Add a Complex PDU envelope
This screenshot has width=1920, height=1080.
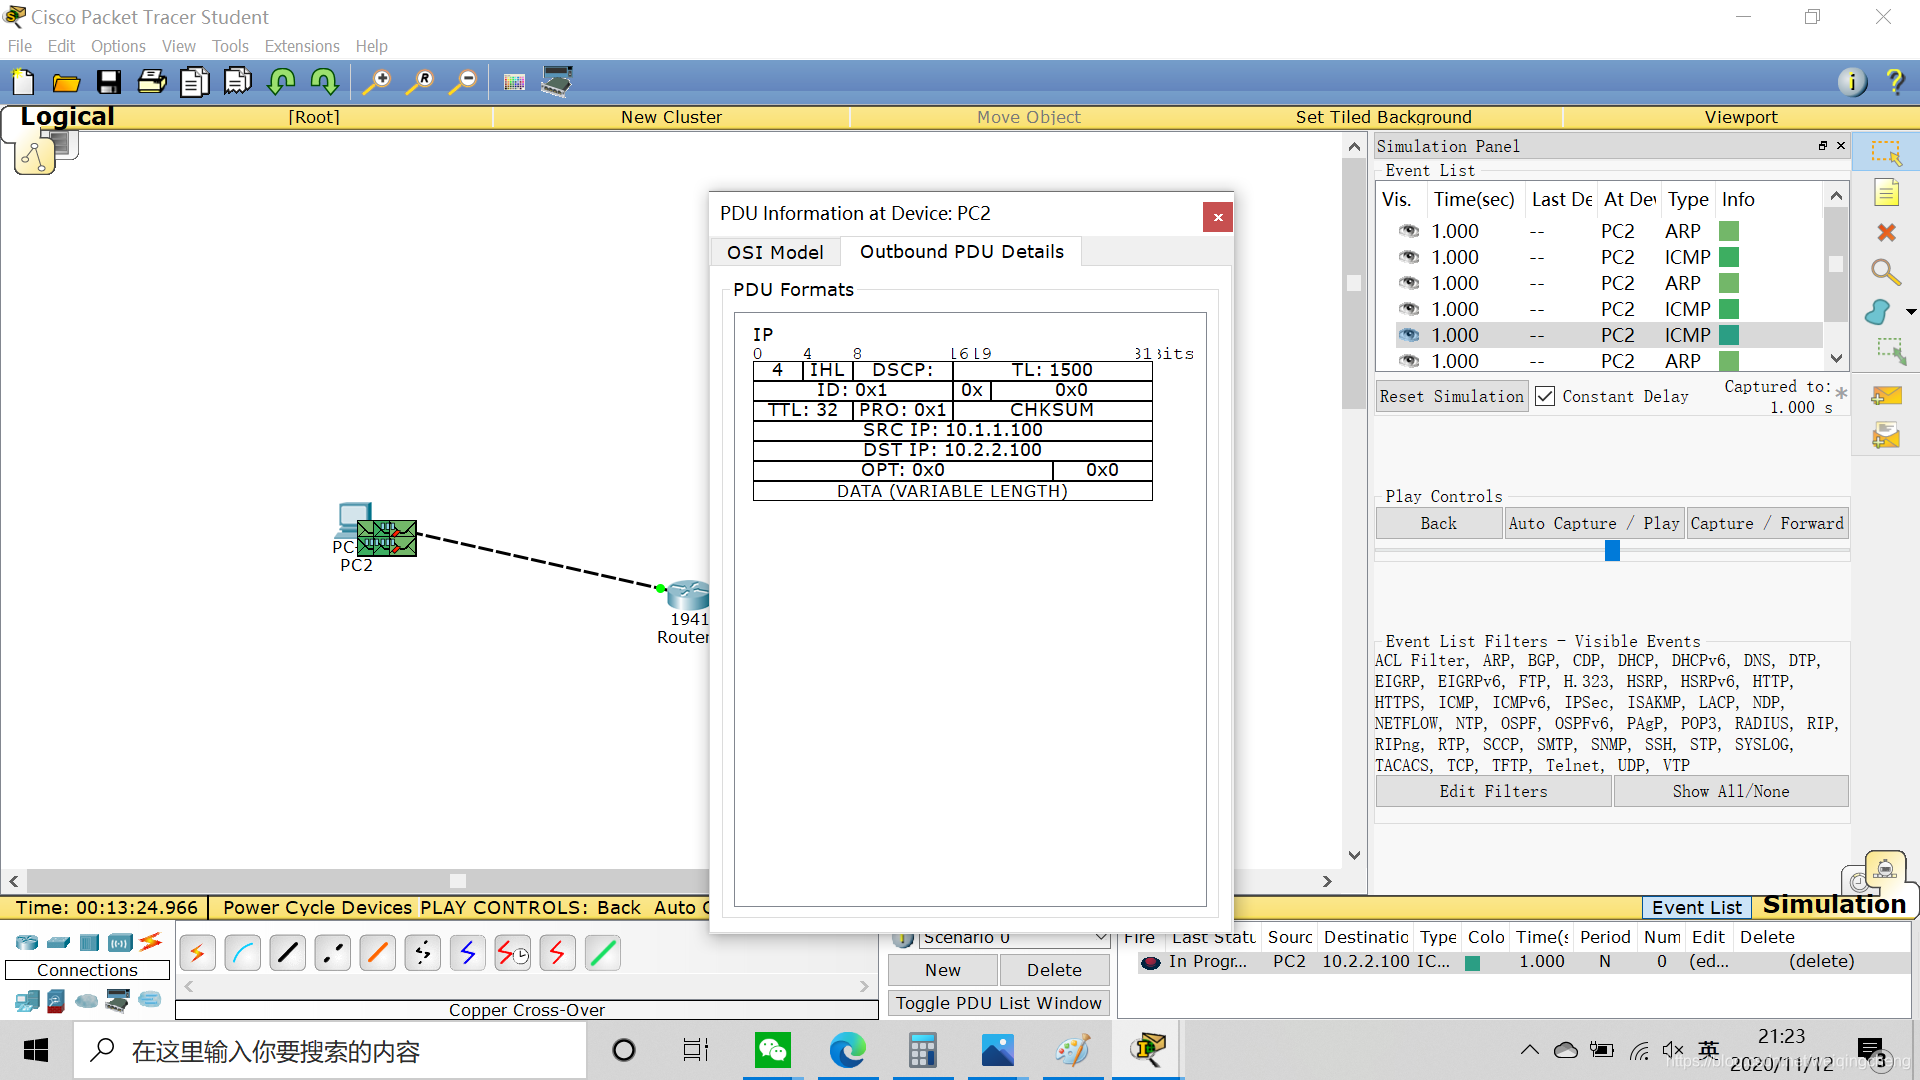pos(1886,436)
